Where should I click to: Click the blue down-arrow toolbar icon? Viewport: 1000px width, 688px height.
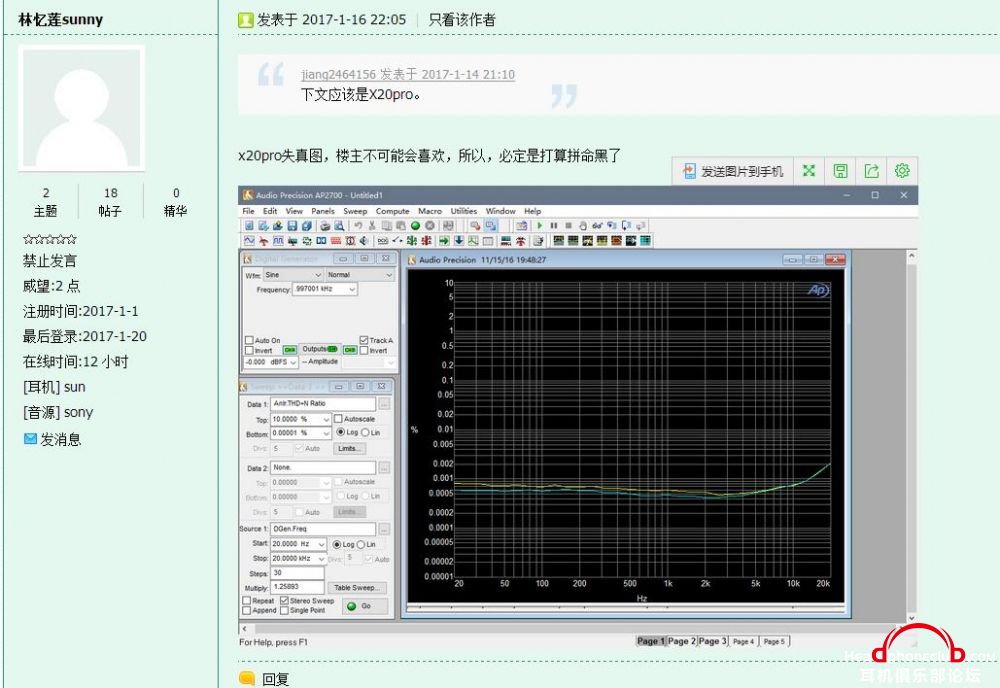point(459,241)
